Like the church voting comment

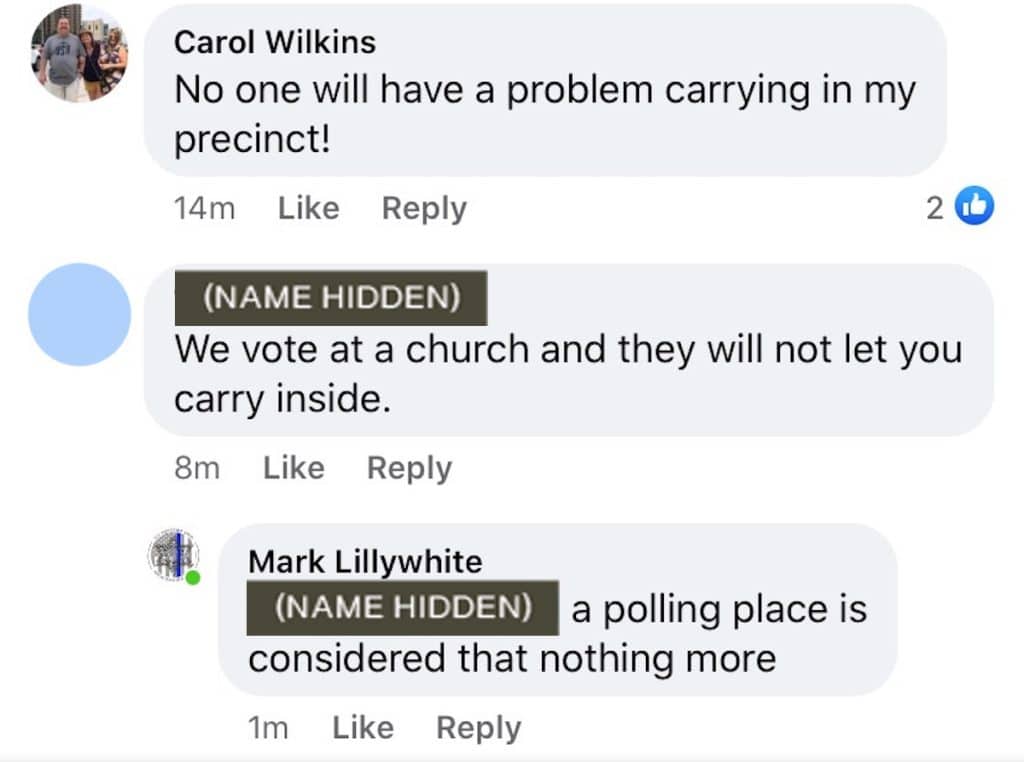point(293,468)
